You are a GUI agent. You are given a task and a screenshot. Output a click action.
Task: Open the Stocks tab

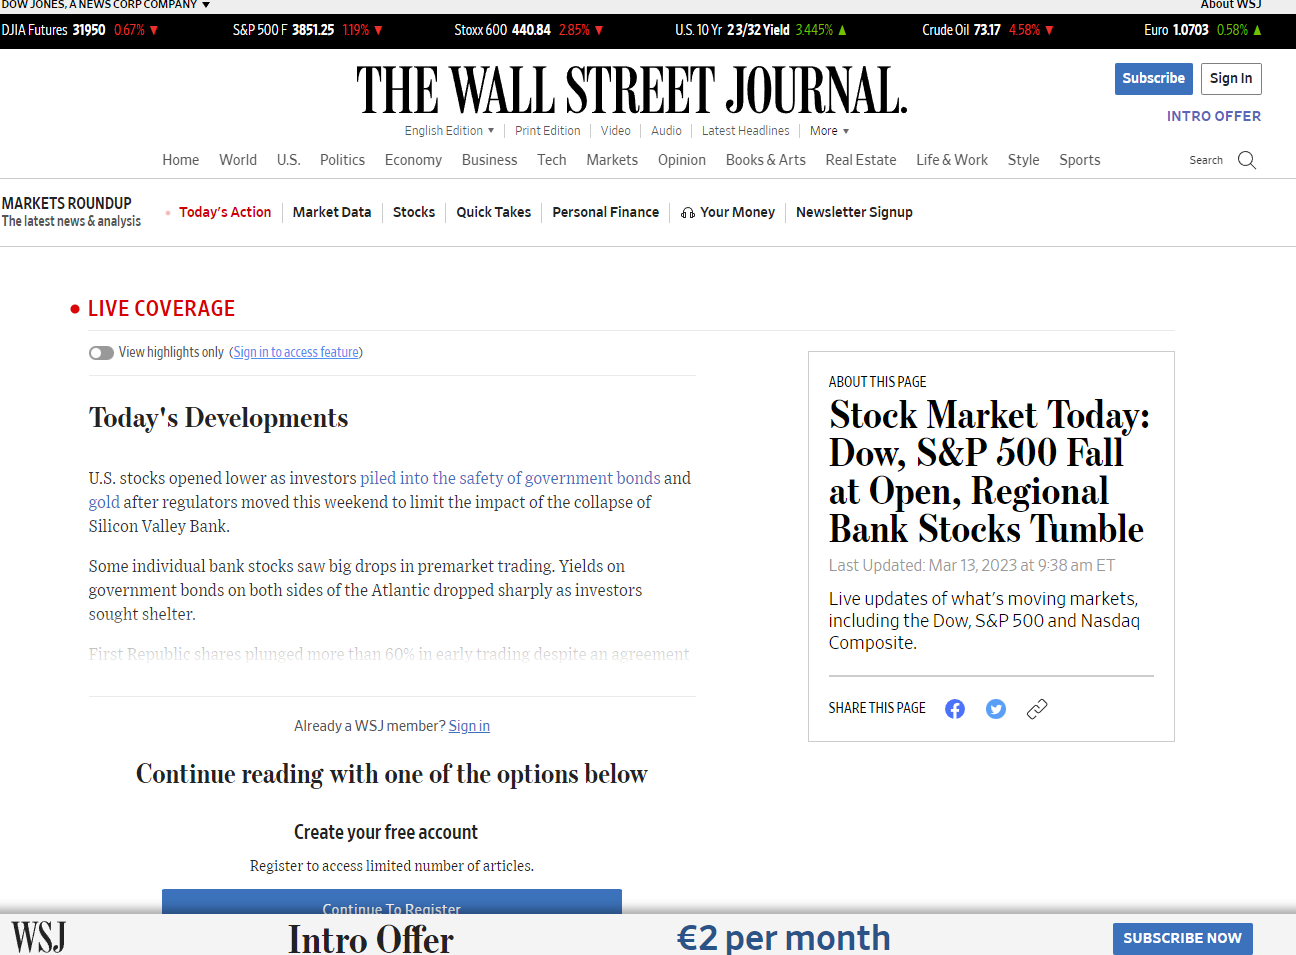point(414,212)
